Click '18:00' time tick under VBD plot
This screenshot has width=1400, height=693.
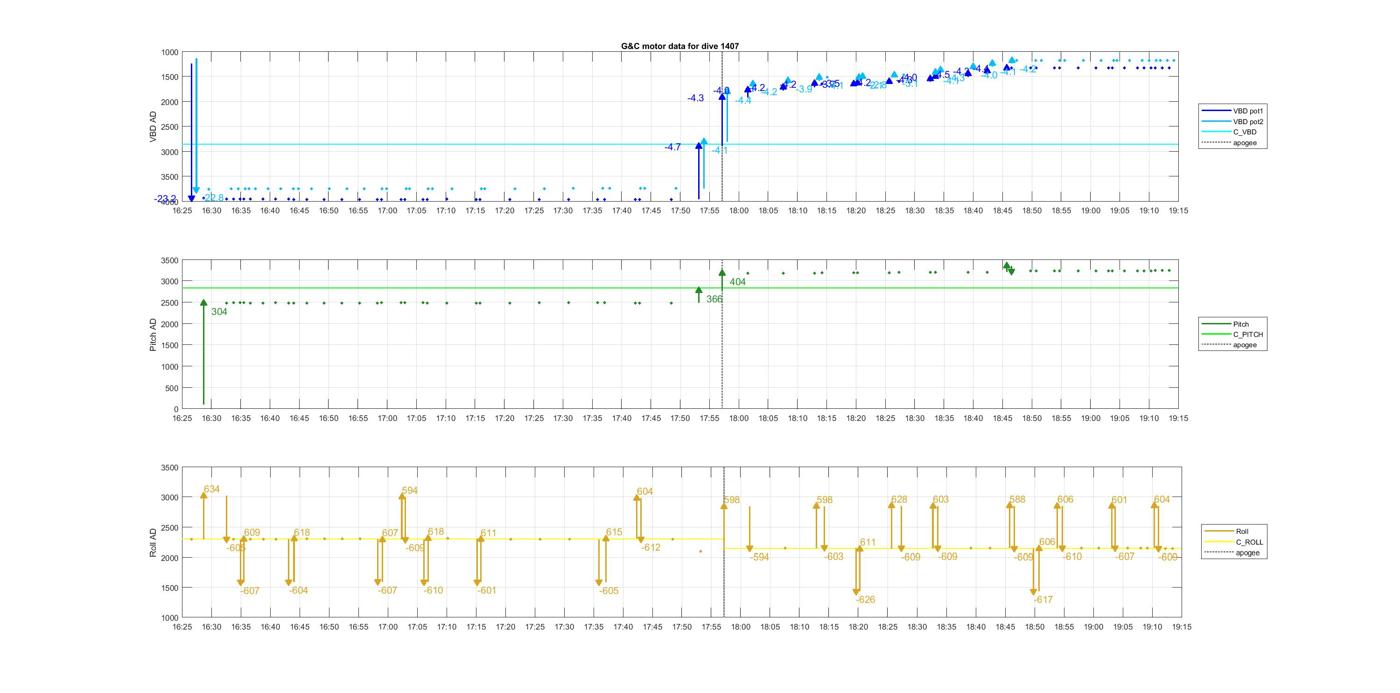(739, 210)
